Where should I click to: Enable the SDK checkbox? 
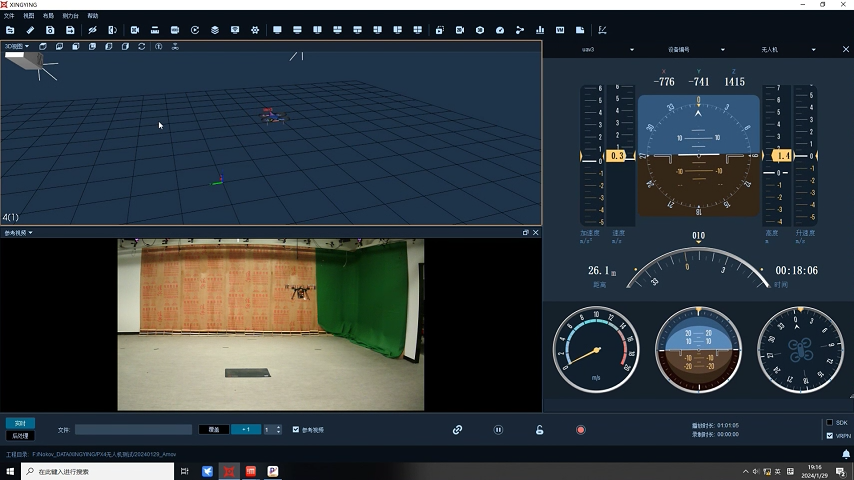coord(829,423)
